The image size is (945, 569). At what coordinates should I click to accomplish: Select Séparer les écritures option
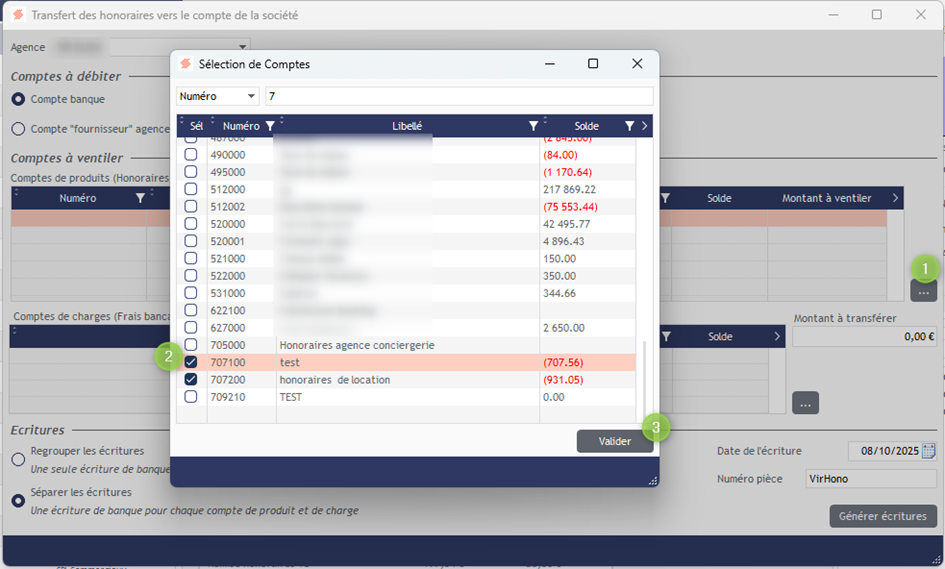(x=18, y=500)
